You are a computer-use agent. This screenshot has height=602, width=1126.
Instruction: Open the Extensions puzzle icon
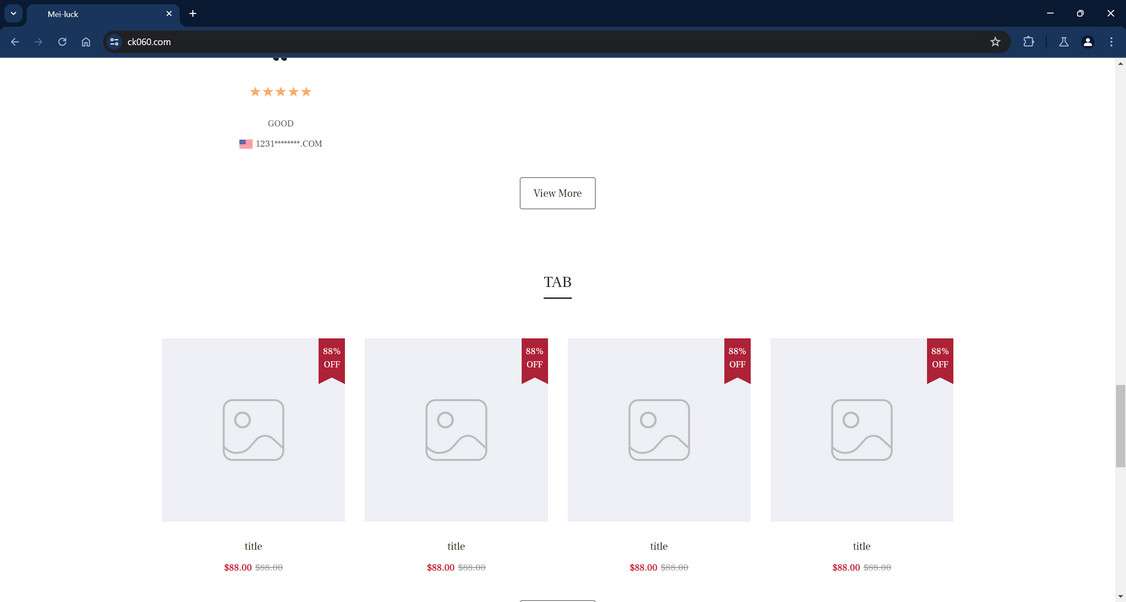point(1028,42)
